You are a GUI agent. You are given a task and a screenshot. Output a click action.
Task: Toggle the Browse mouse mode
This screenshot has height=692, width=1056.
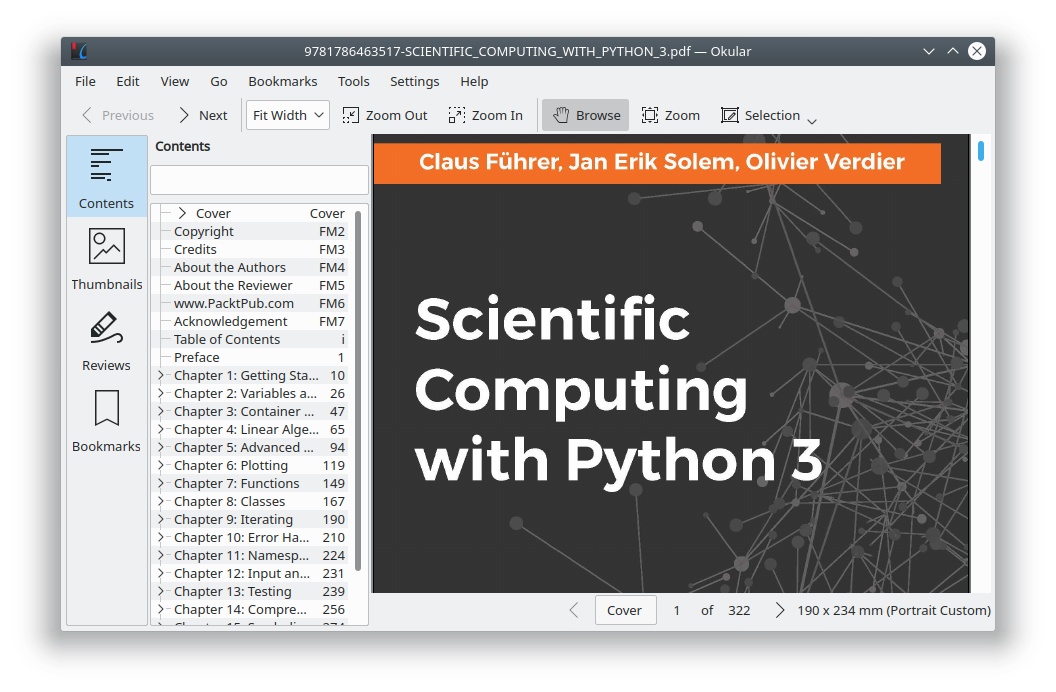coord(586,115)
